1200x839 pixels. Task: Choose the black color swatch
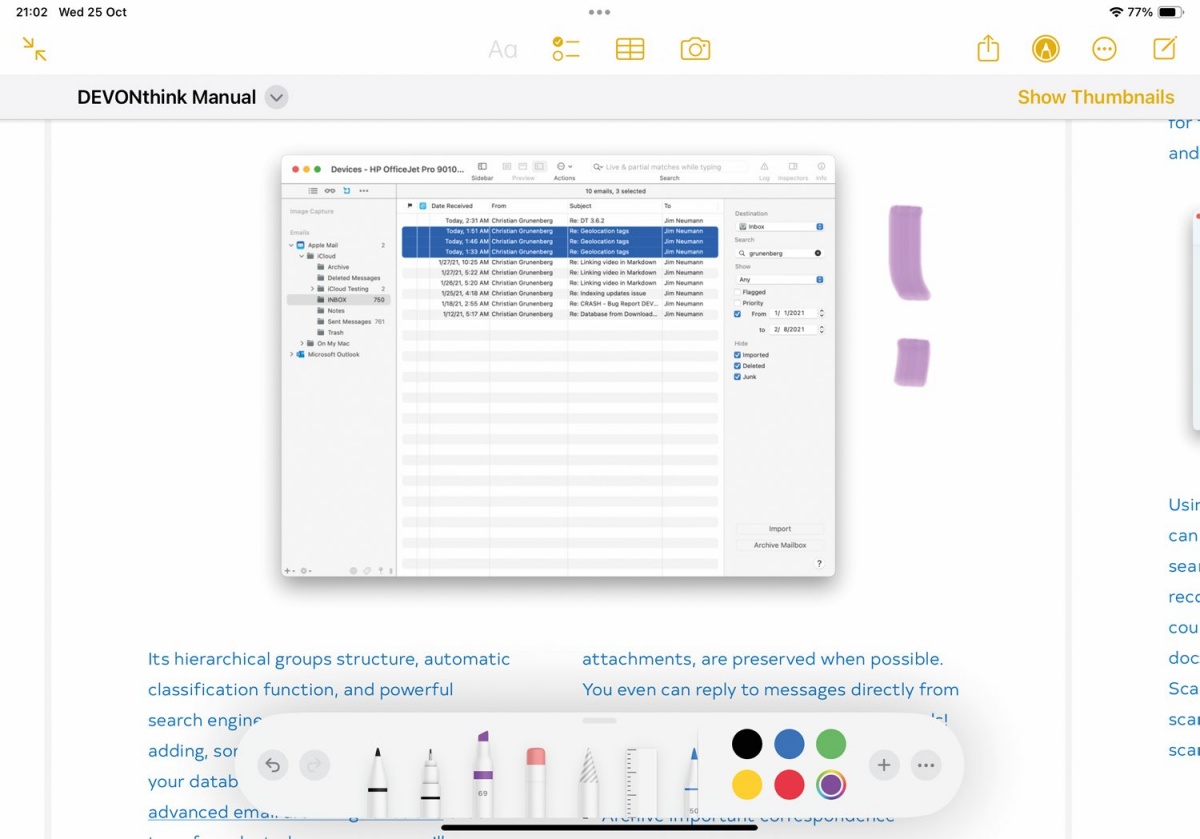click(x=747, y=744)
